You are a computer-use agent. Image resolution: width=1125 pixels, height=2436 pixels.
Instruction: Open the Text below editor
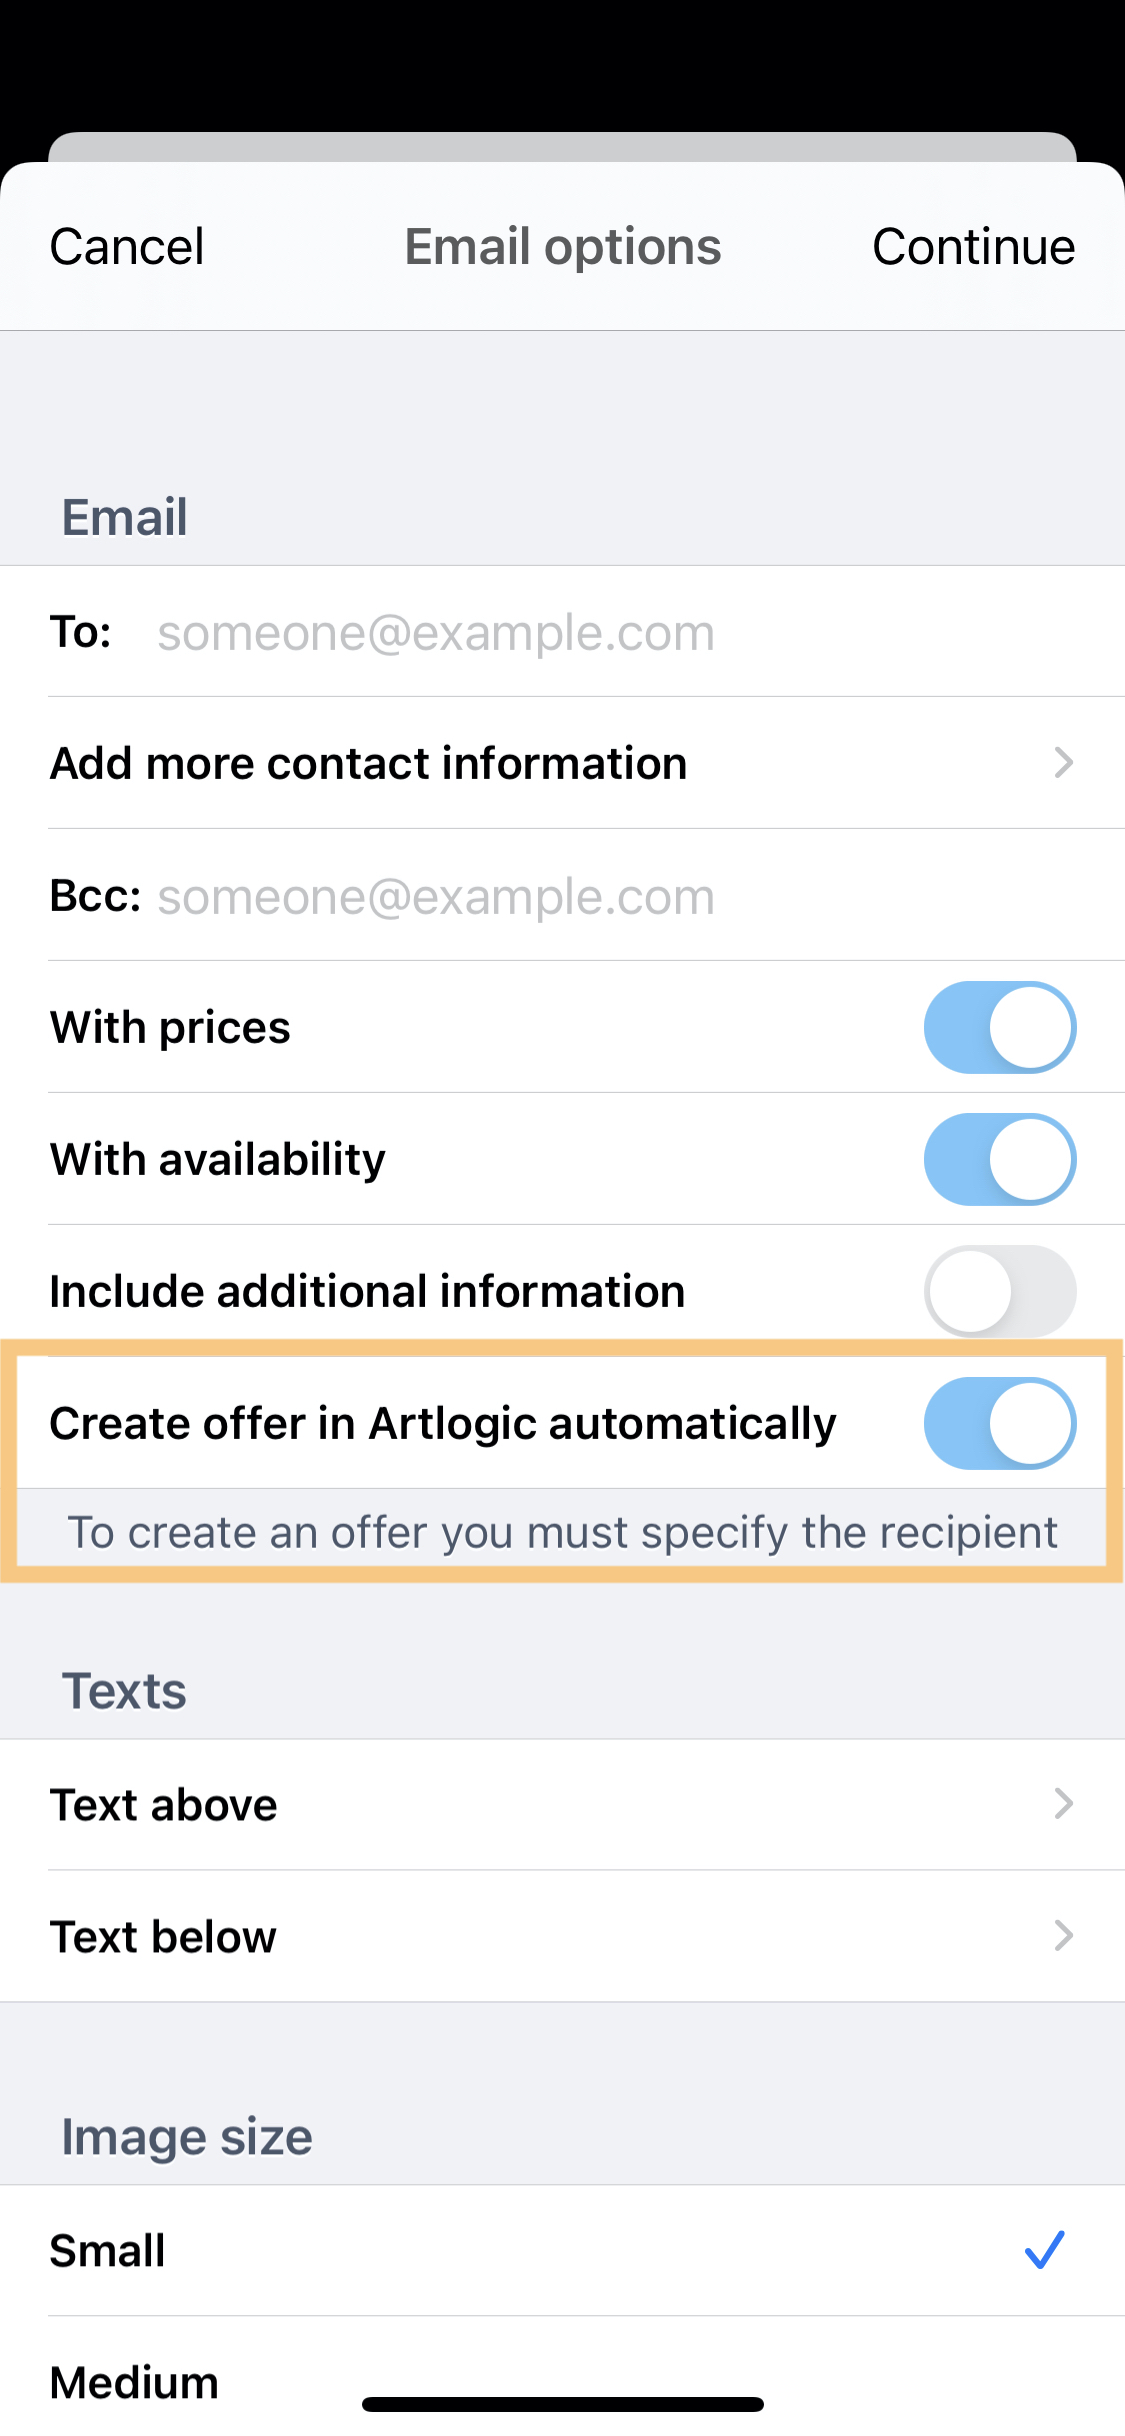point(164,1937)
